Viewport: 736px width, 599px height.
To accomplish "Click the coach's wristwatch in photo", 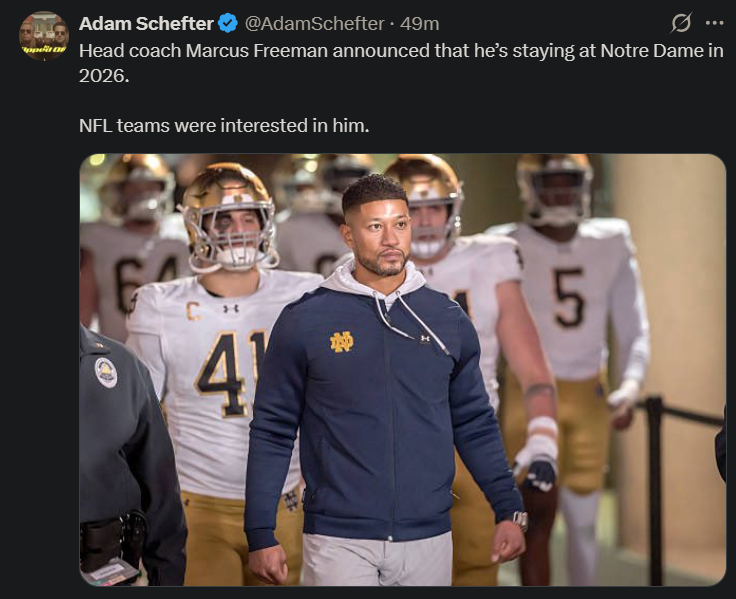I will point(520,520).
